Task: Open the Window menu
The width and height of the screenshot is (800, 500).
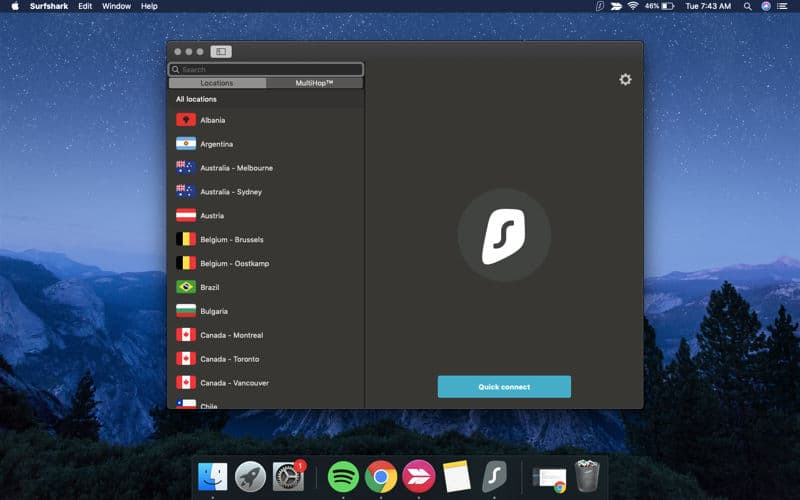Action: [x=116, y=6]
